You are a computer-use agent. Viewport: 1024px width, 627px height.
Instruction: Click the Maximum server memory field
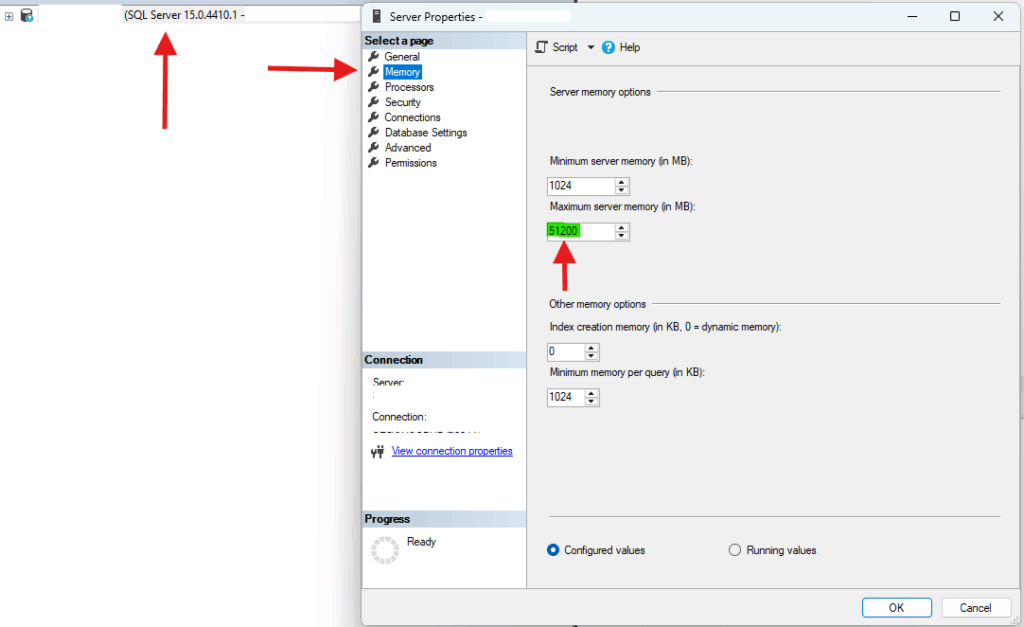pyautogui.click(x=581, y=231)
